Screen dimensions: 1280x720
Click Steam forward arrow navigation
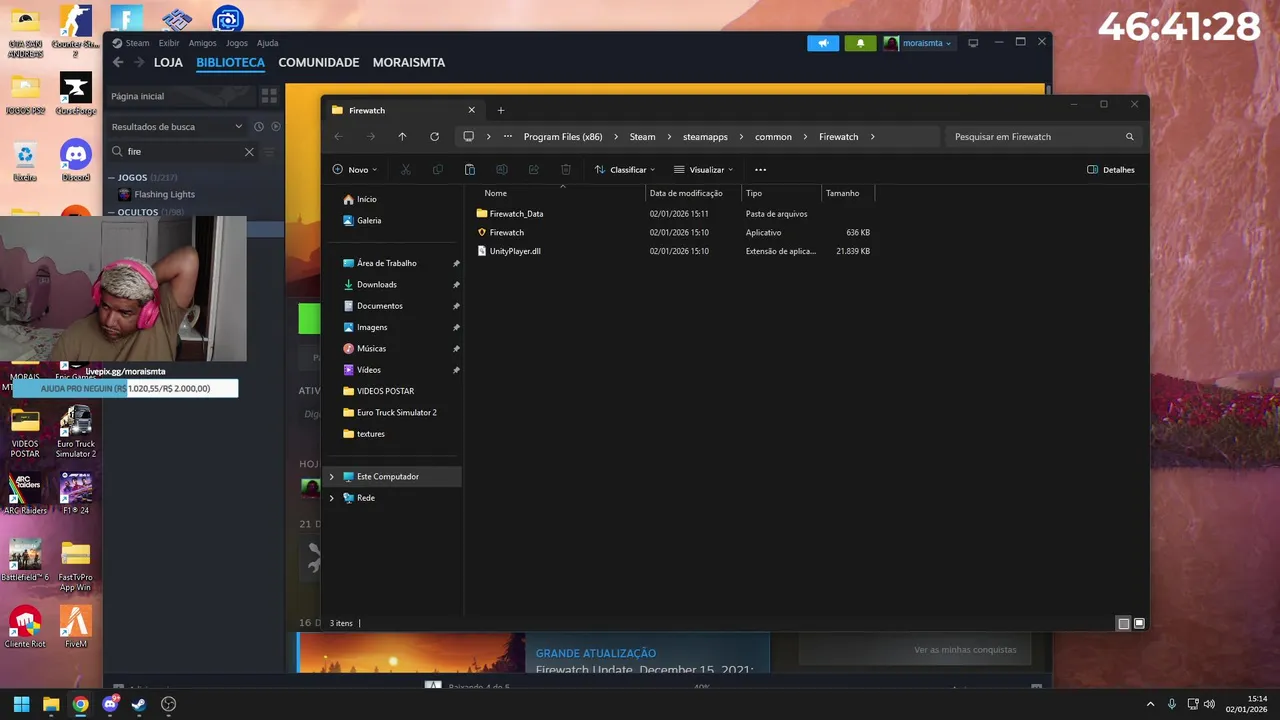[138, 62]
